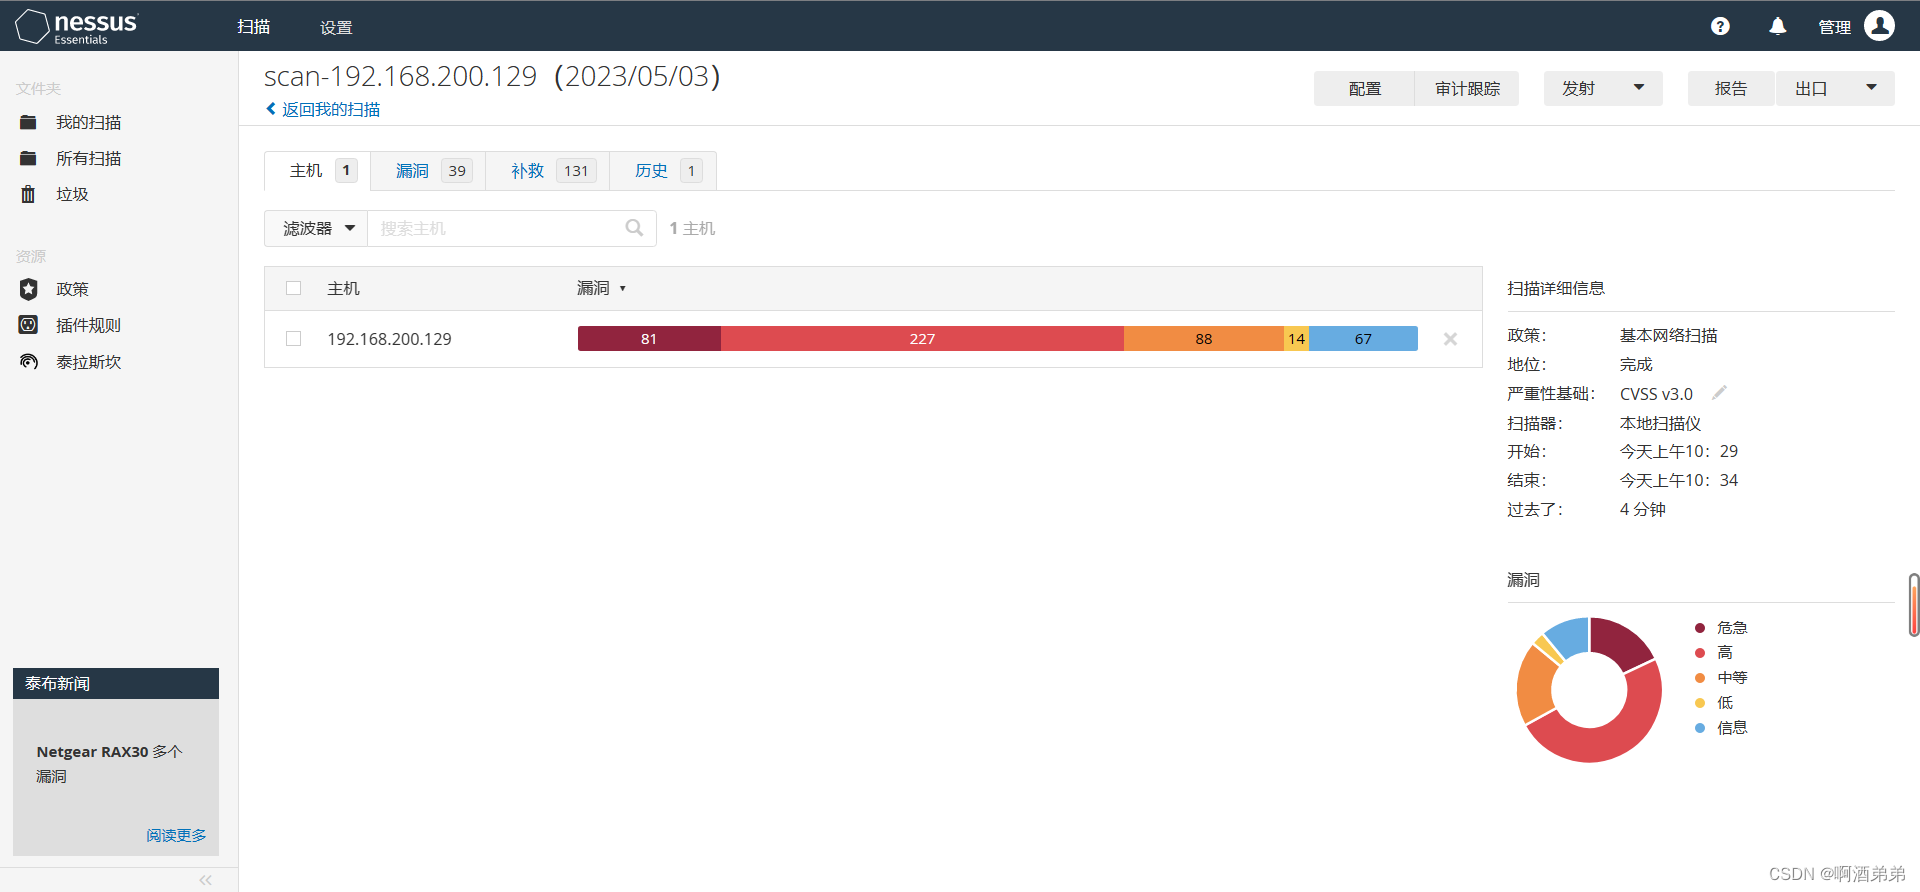The height and width of the screenshot is (892, 1920).
Task: Switch to the 主机 tab
Action: tap(318, 171)
